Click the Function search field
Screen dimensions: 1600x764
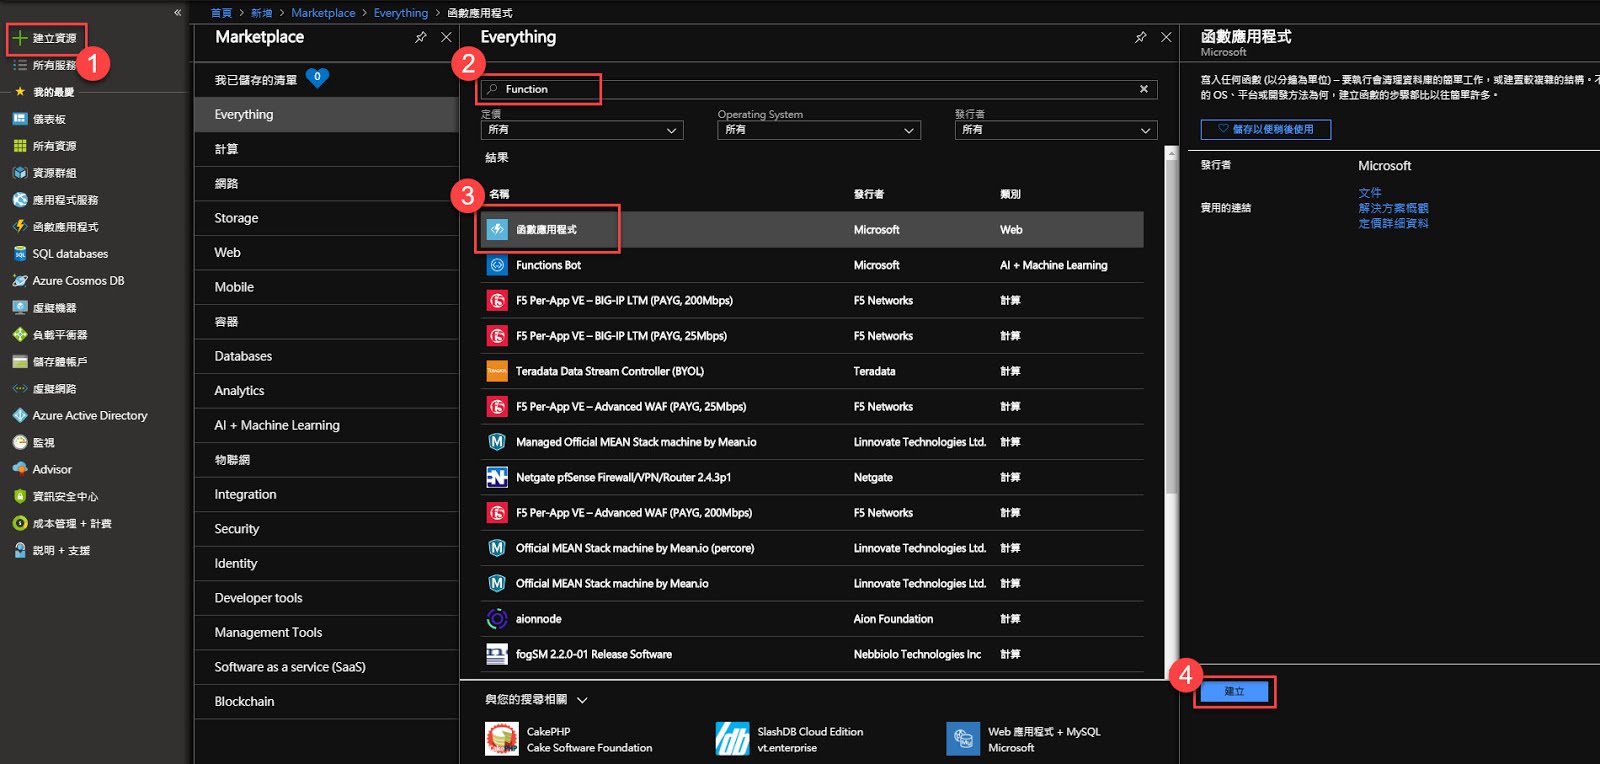[x=818, y=89]
